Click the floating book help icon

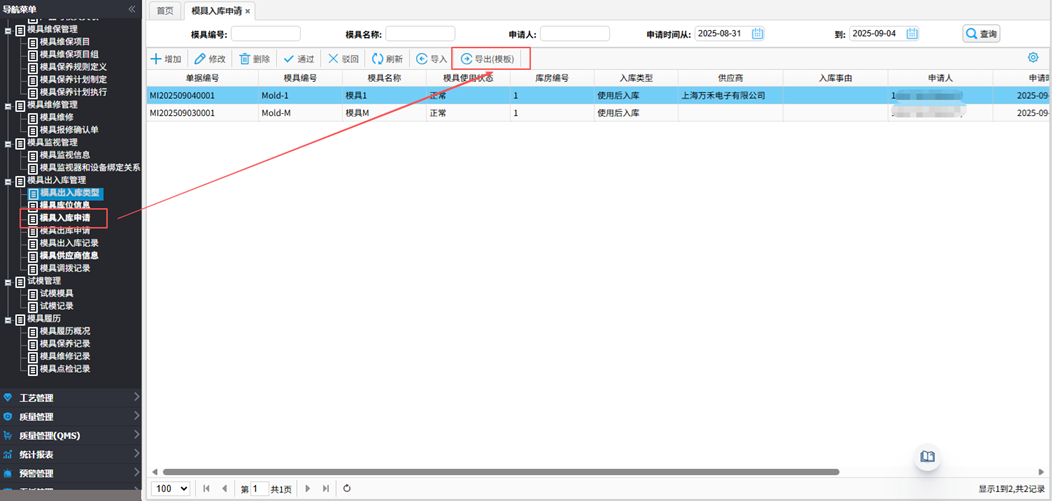coord(928,457)
